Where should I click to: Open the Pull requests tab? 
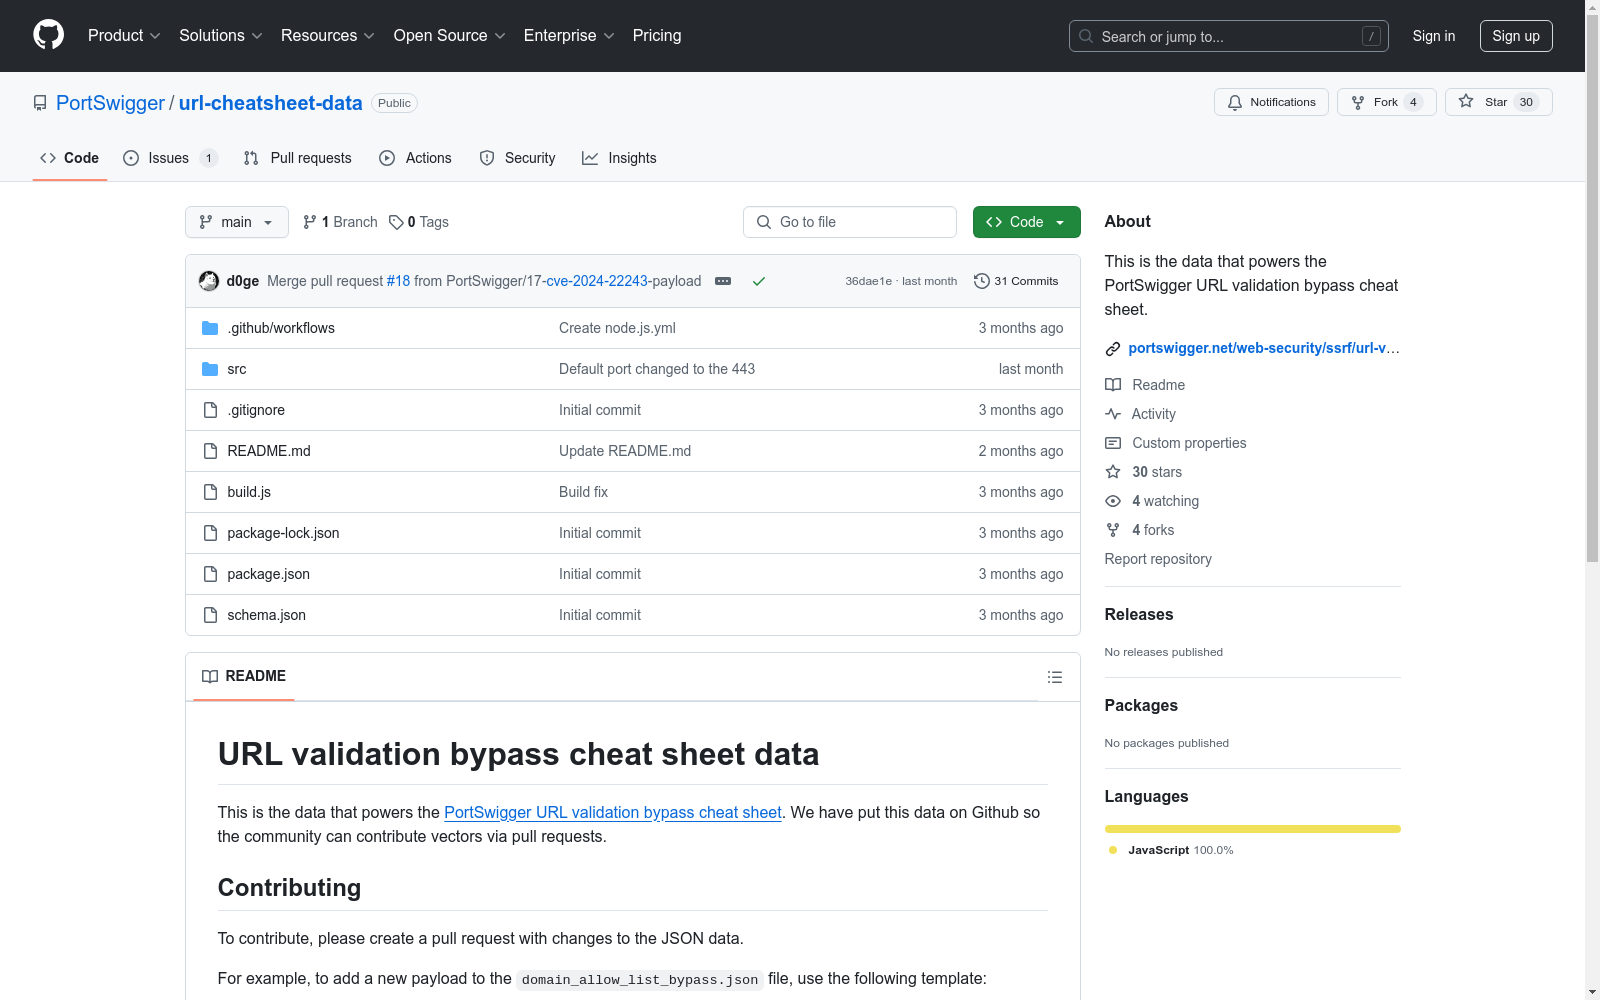pyautogui.click(x=298, y=158)
